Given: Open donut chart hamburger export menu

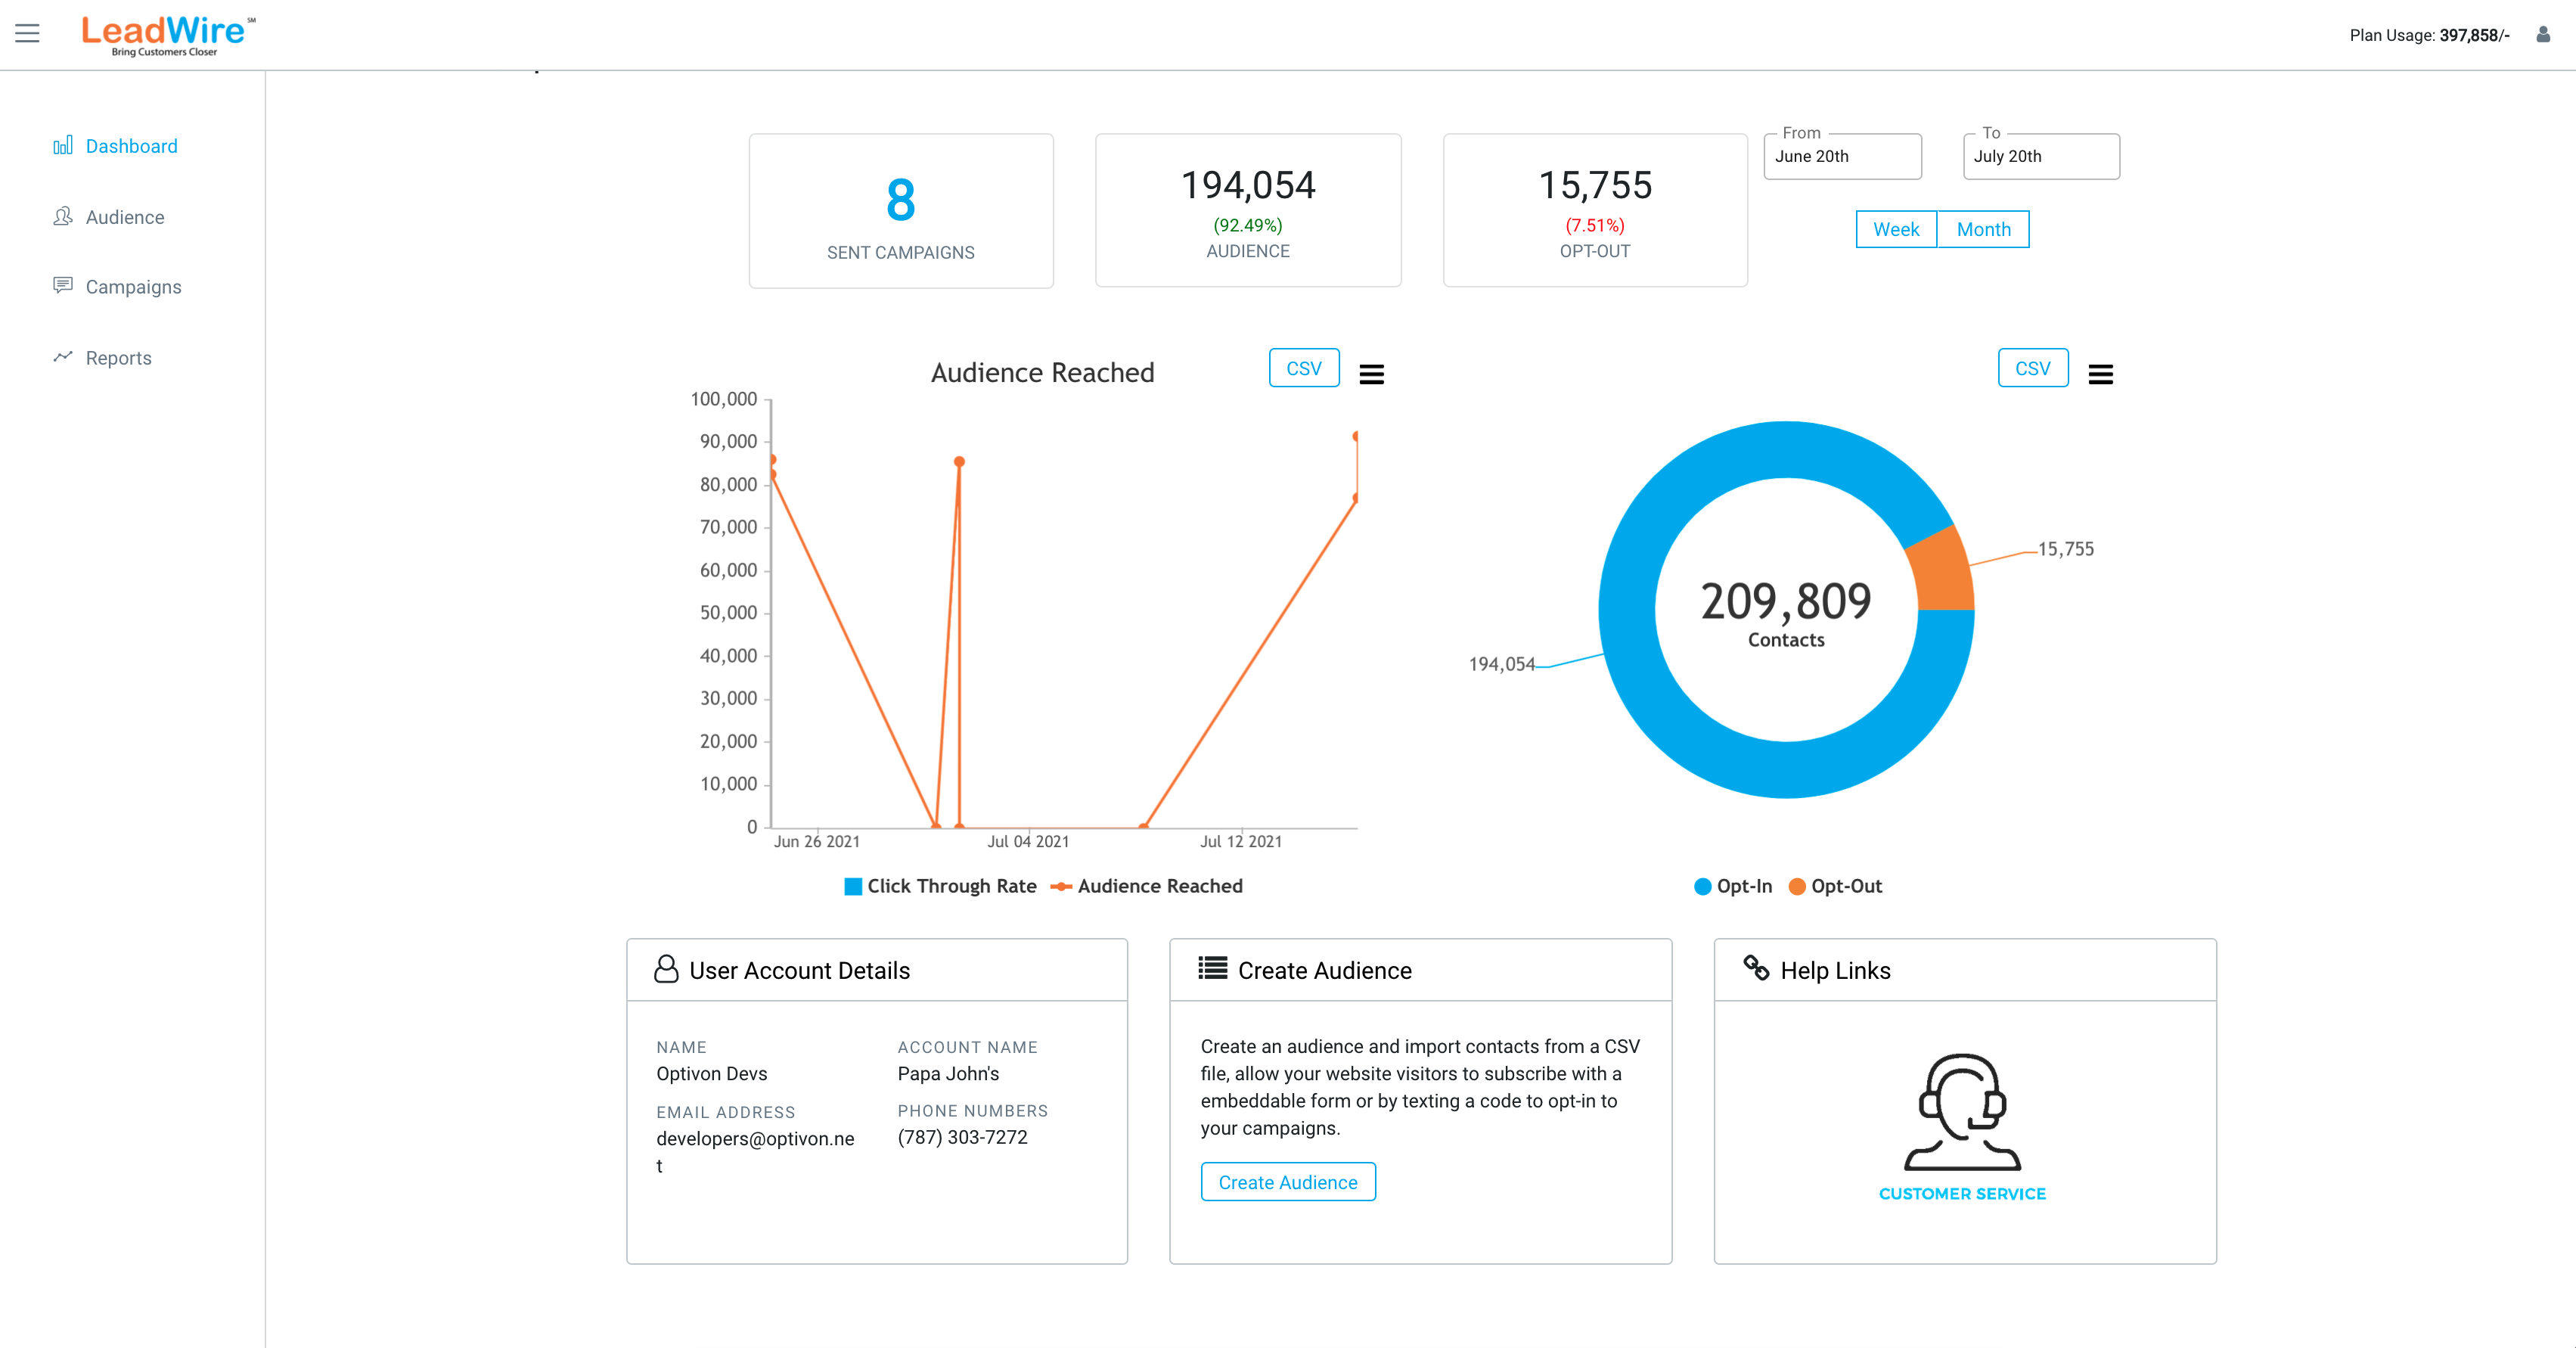Looking at the screenshot, I should 2100,374.
